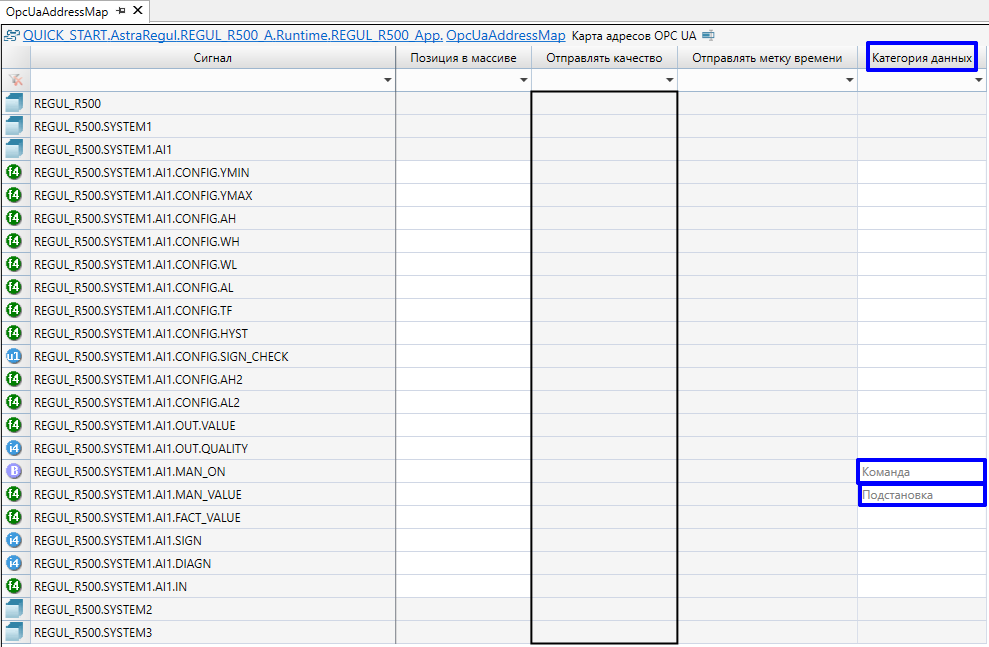The height and width of the screenshot is (647, 989).
Task: Click the clear filter icon in the filter row
Action: [x=14, y=80]
